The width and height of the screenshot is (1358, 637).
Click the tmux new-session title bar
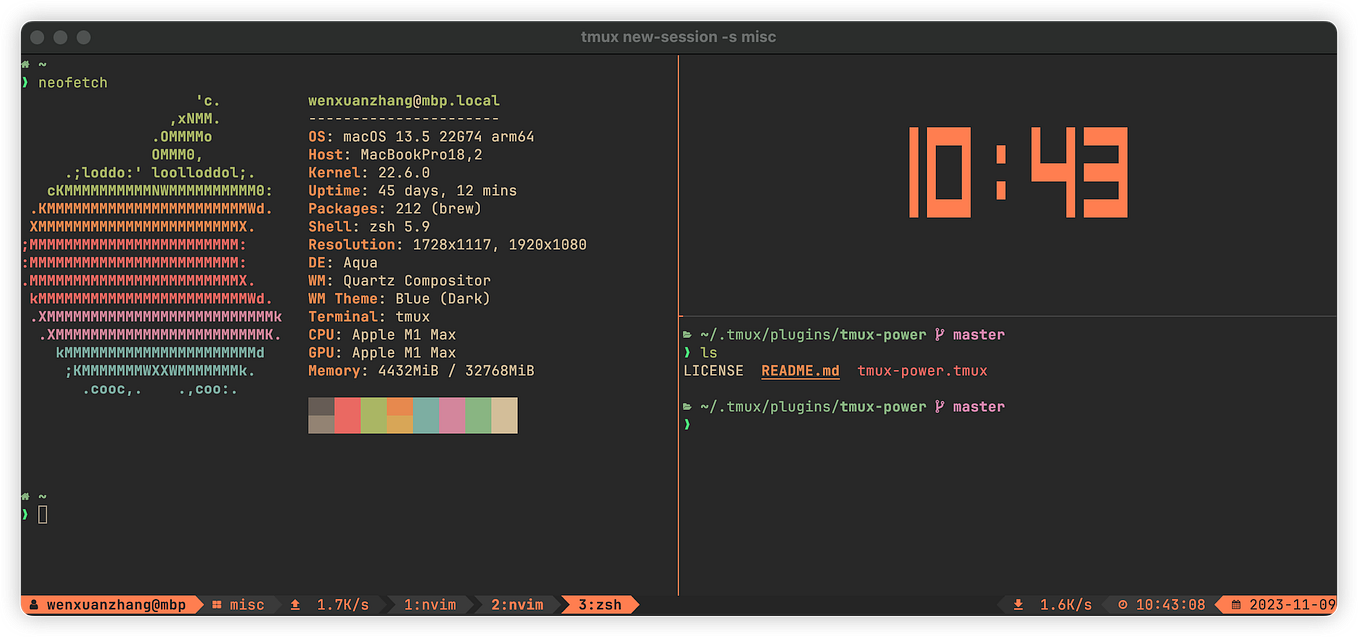(x=679, y=36)
